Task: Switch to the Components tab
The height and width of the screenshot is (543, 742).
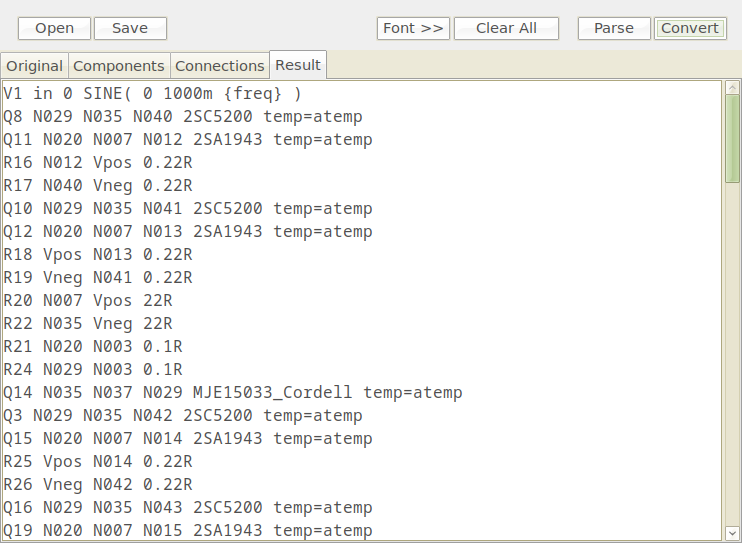Action: 119,66
